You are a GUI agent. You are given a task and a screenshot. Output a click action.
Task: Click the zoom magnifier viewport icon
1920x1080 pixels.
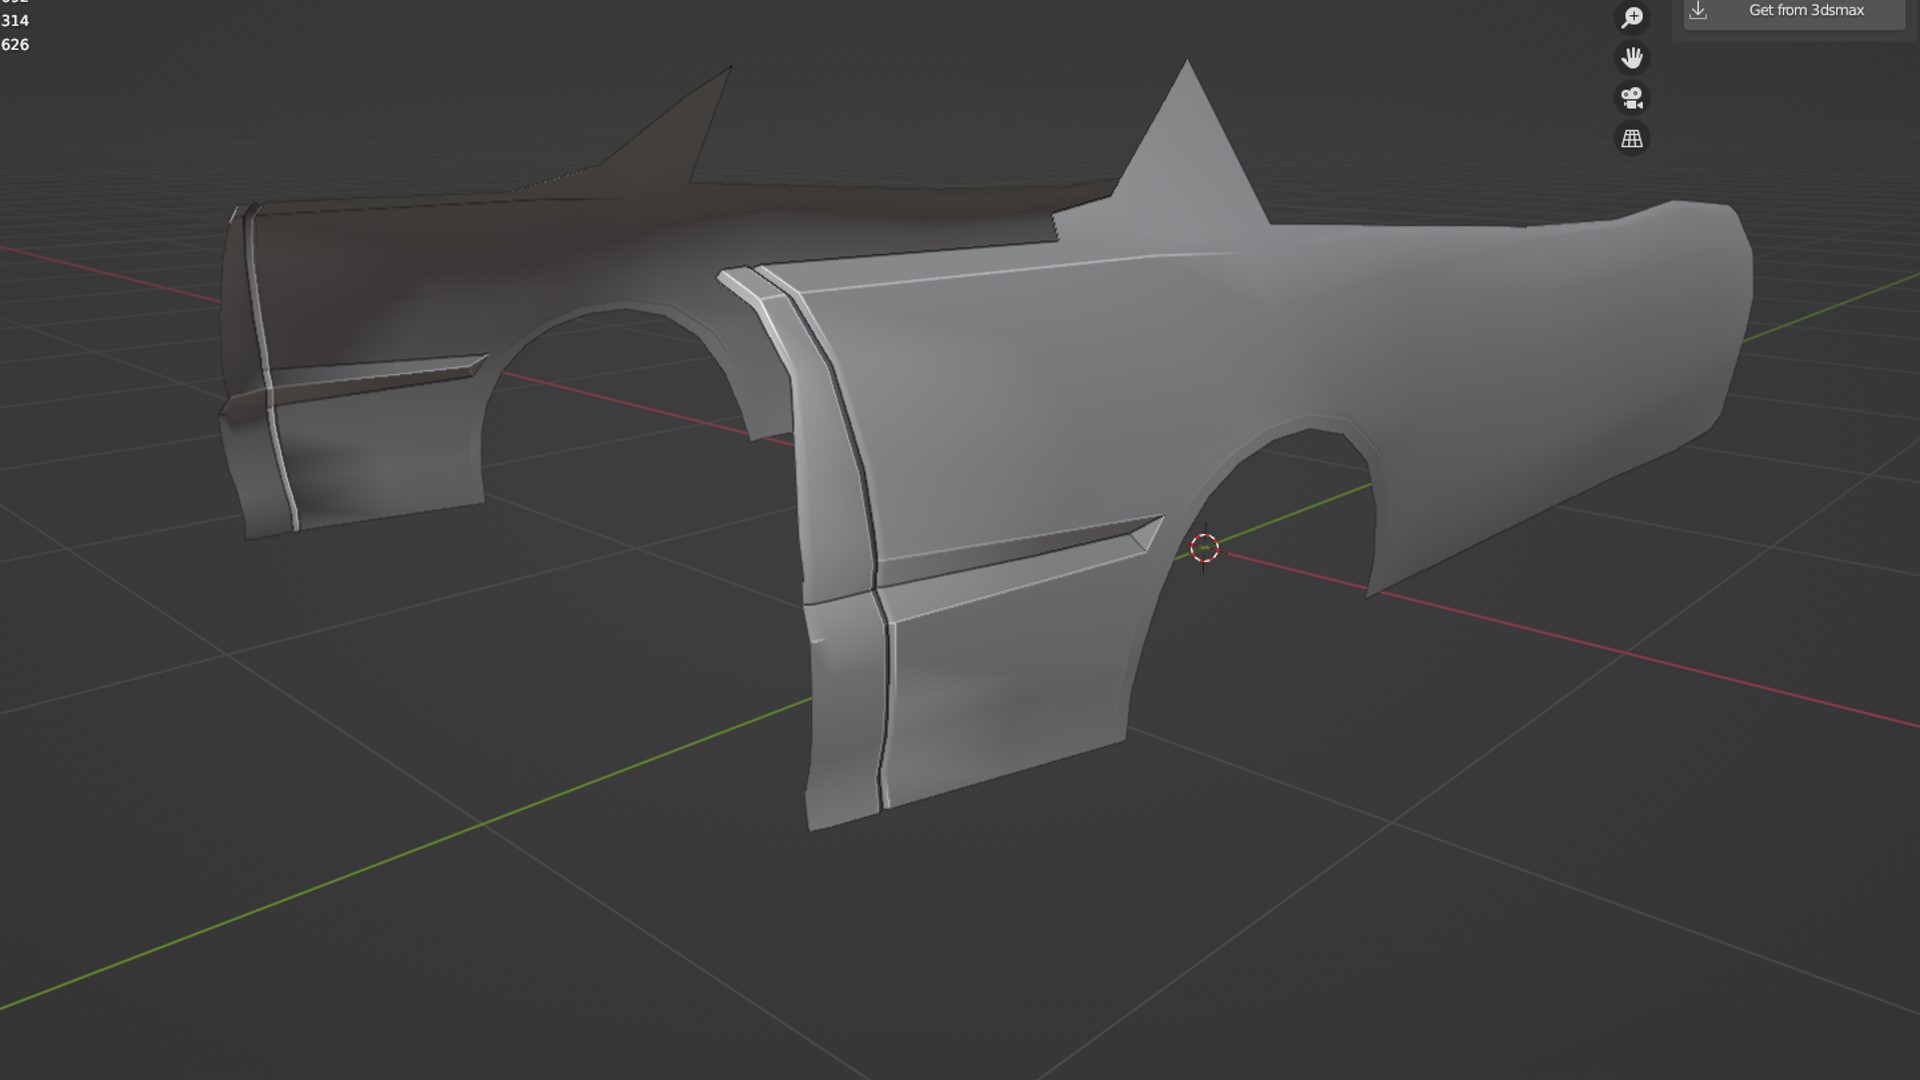click(1632, 18)
